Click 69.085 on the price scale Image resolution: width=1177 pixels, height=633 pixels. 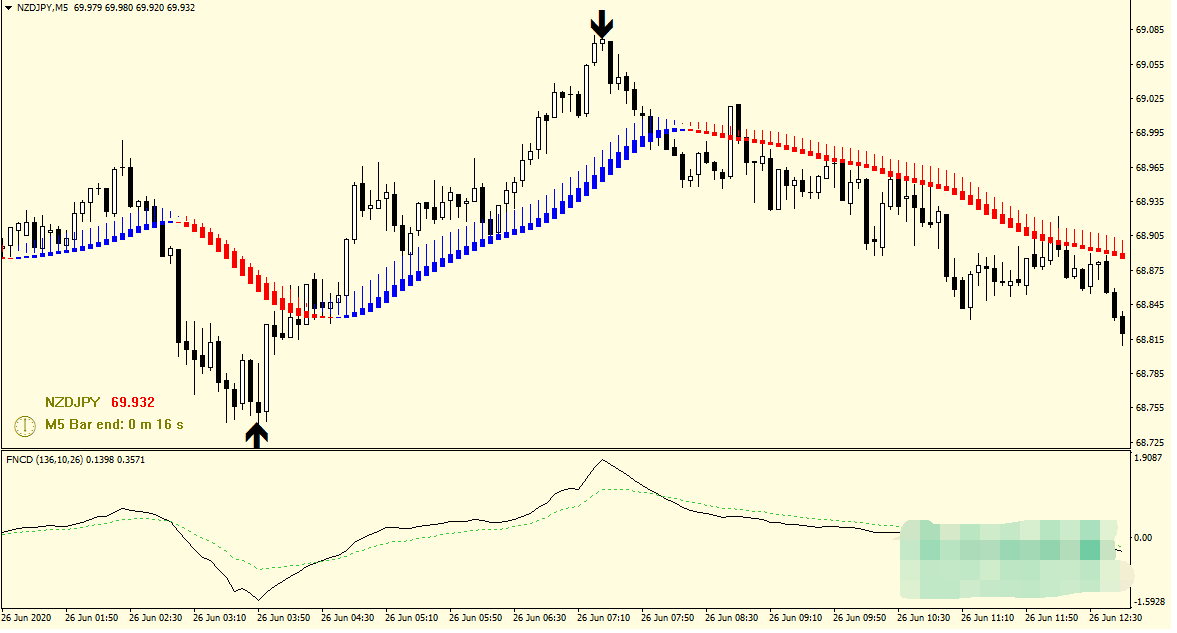(1149, 30)
